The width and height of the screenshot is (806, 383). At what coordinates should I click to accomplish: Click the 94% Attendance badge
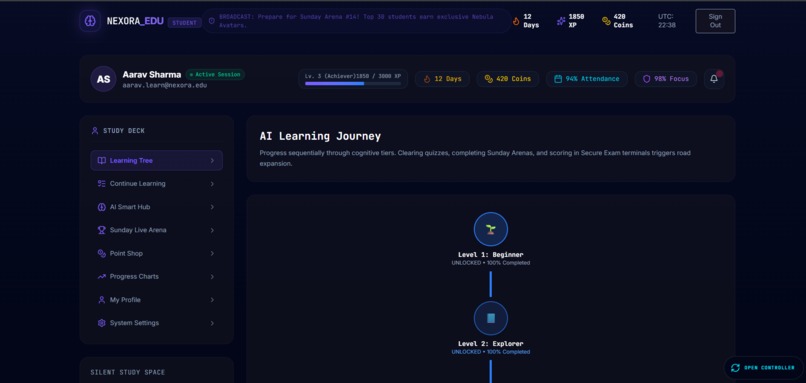(587, 79)
